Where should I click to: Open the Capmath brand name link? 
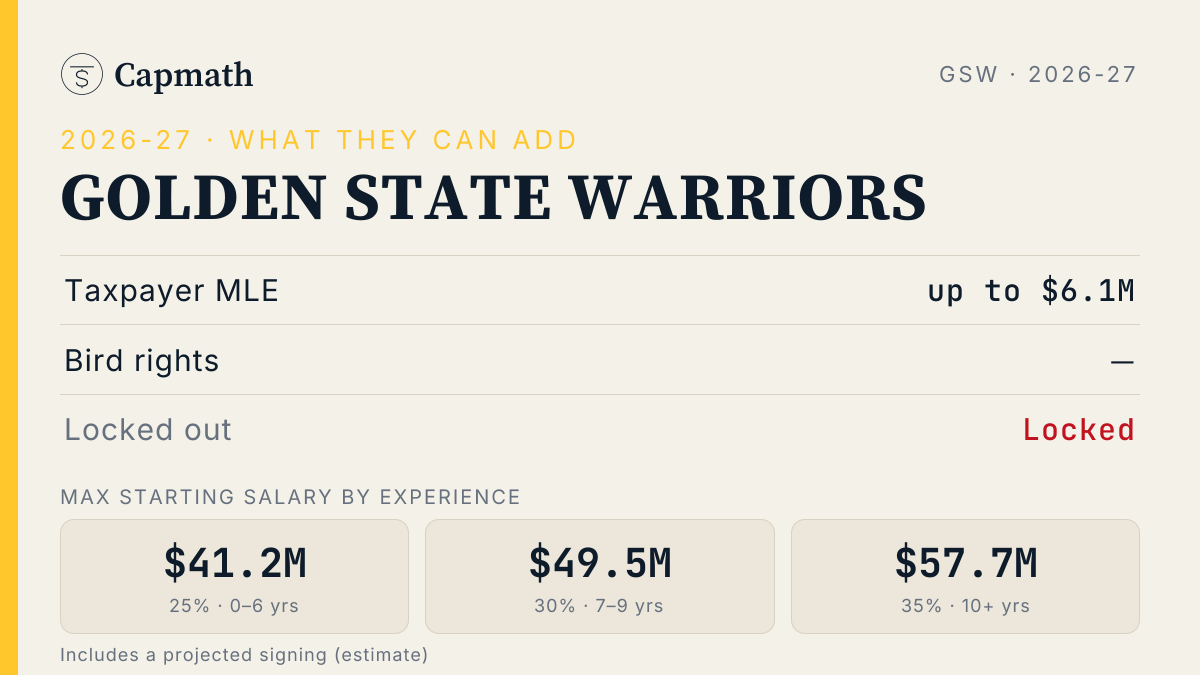tap(184, 75)
